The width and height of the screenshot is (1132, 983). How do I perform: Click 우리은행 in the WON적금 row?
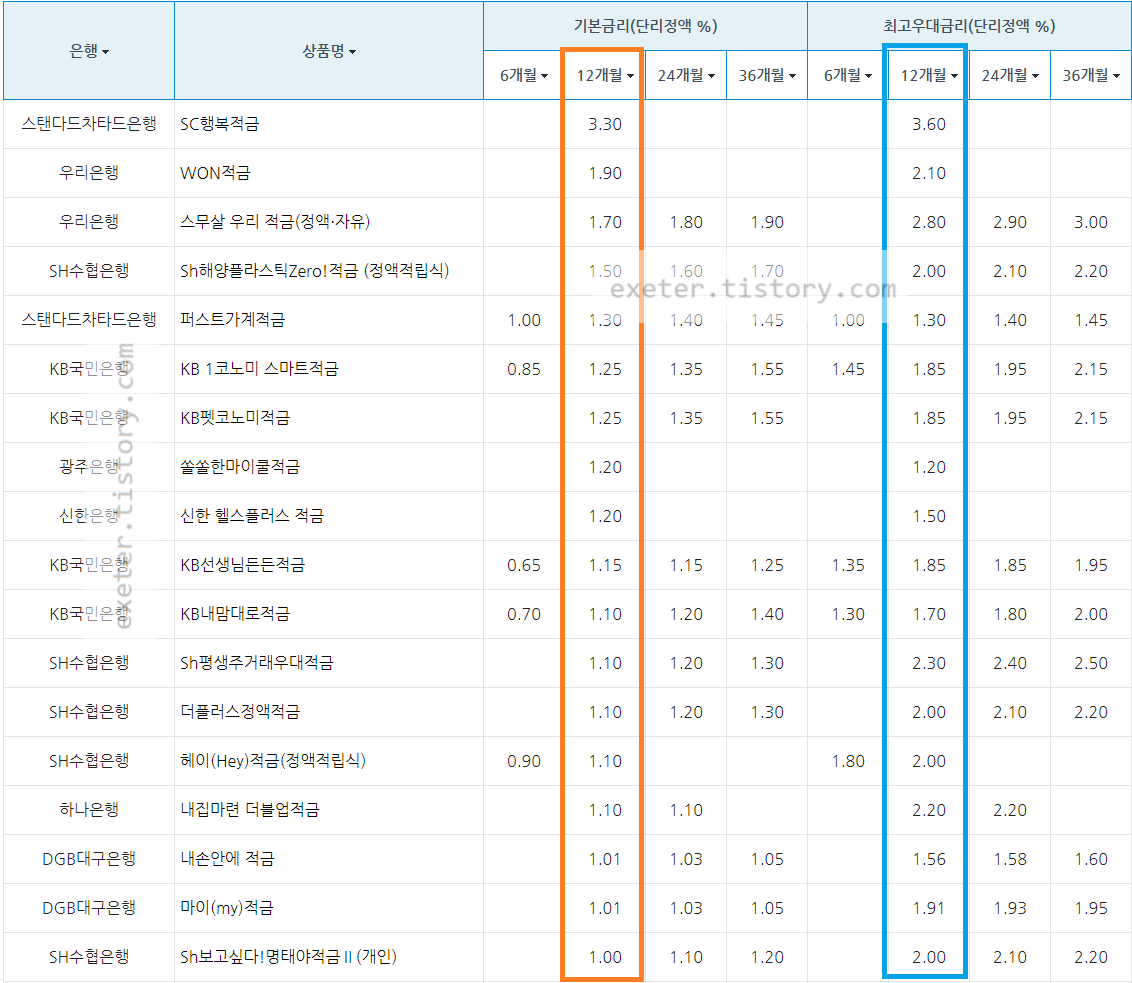point(89,173)
